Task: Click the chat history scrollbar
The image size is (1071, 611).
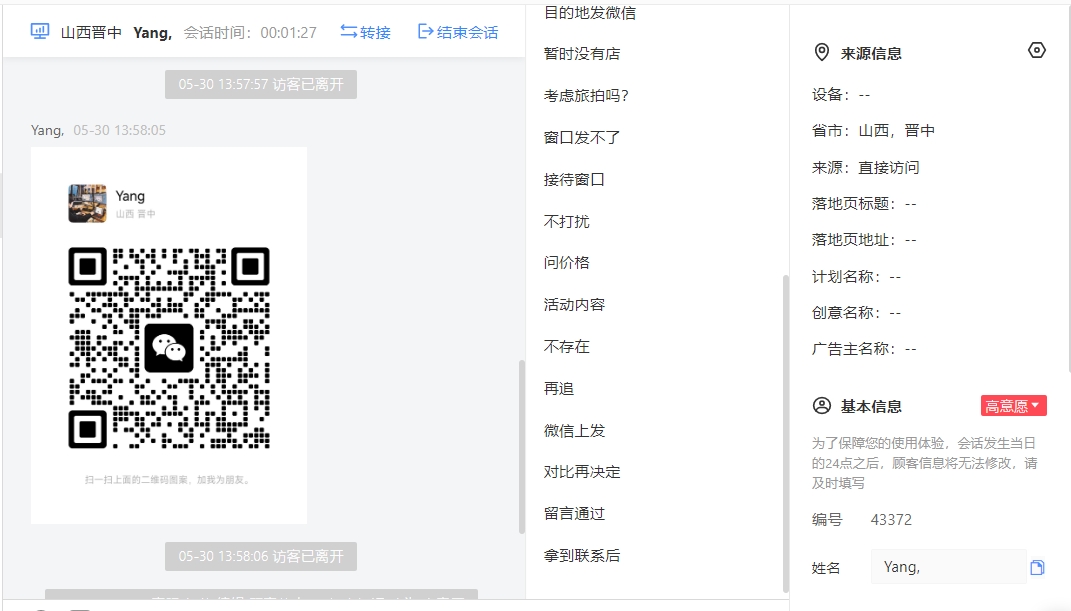Action: pyautogui.click(x=522, y=446)
